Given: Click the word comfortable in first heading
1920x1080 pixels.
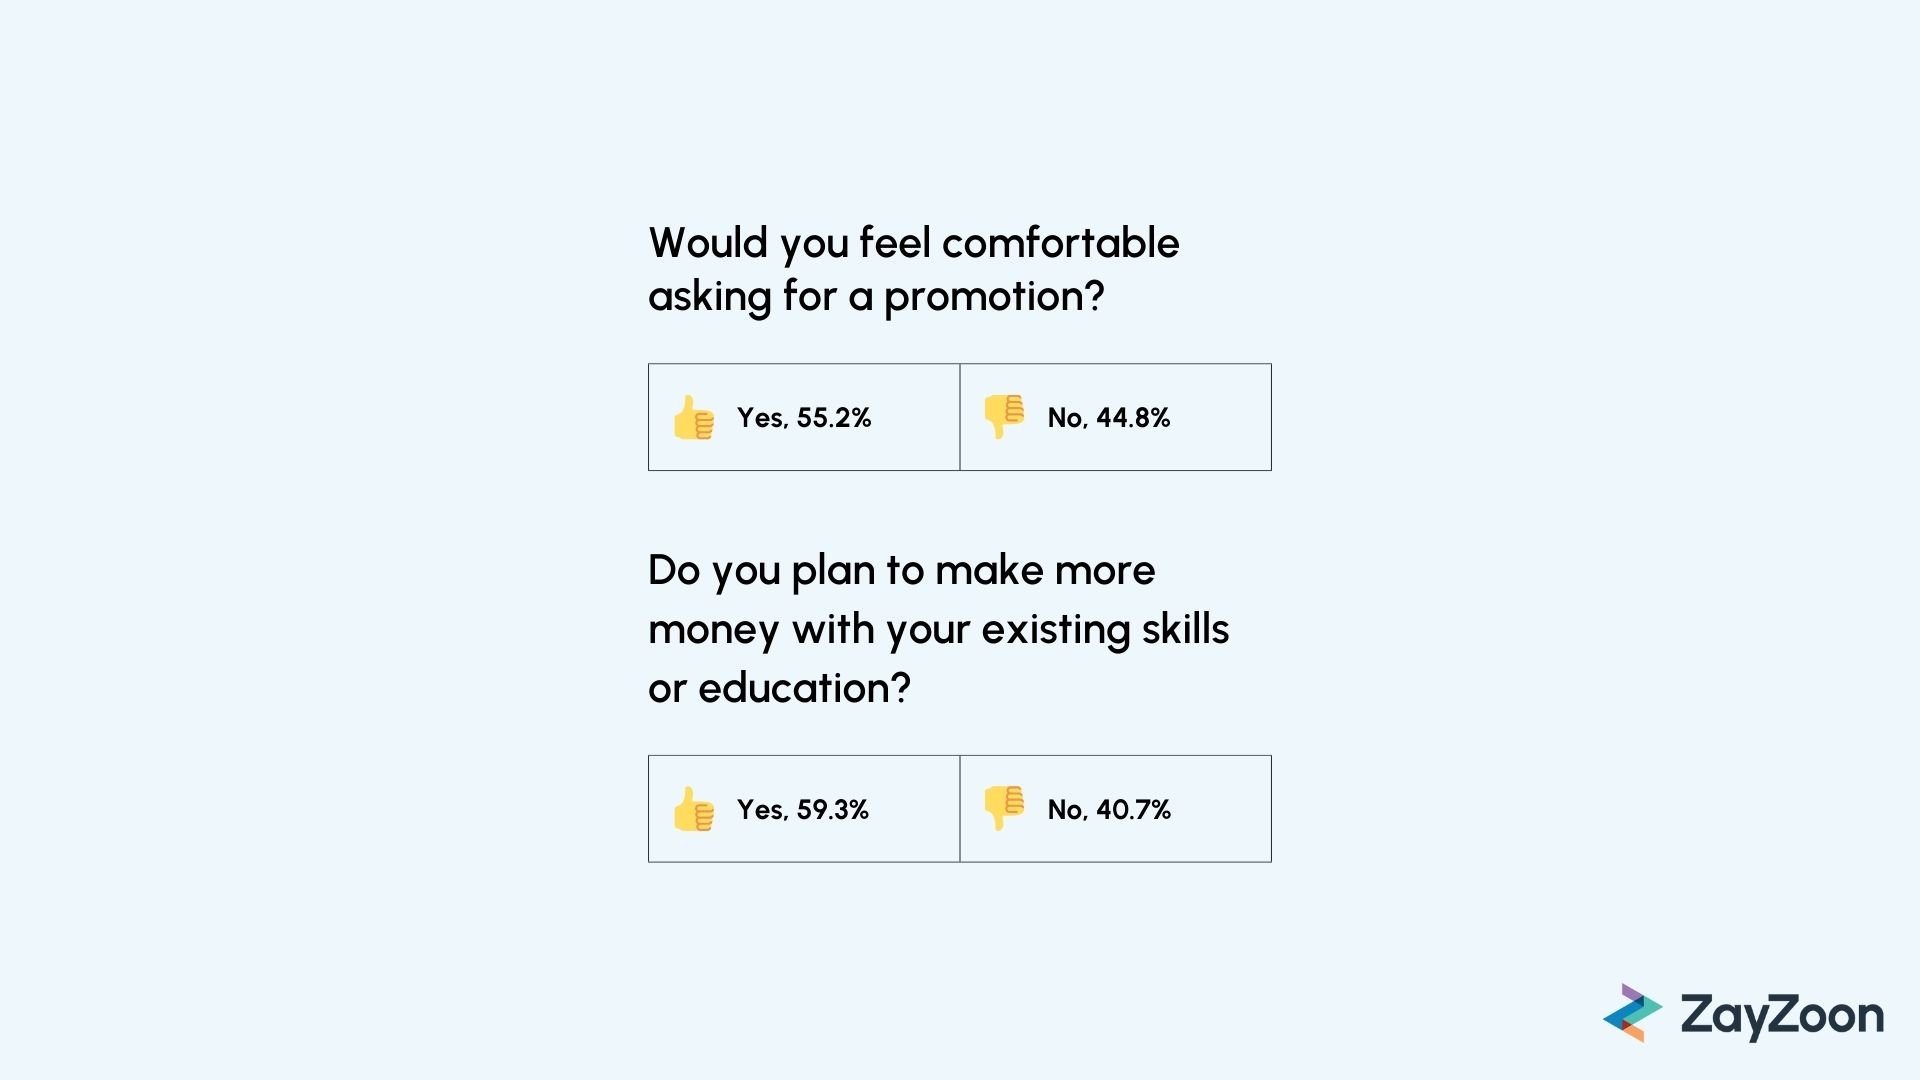Looking at the screenshot, I should pos(1061,243).
